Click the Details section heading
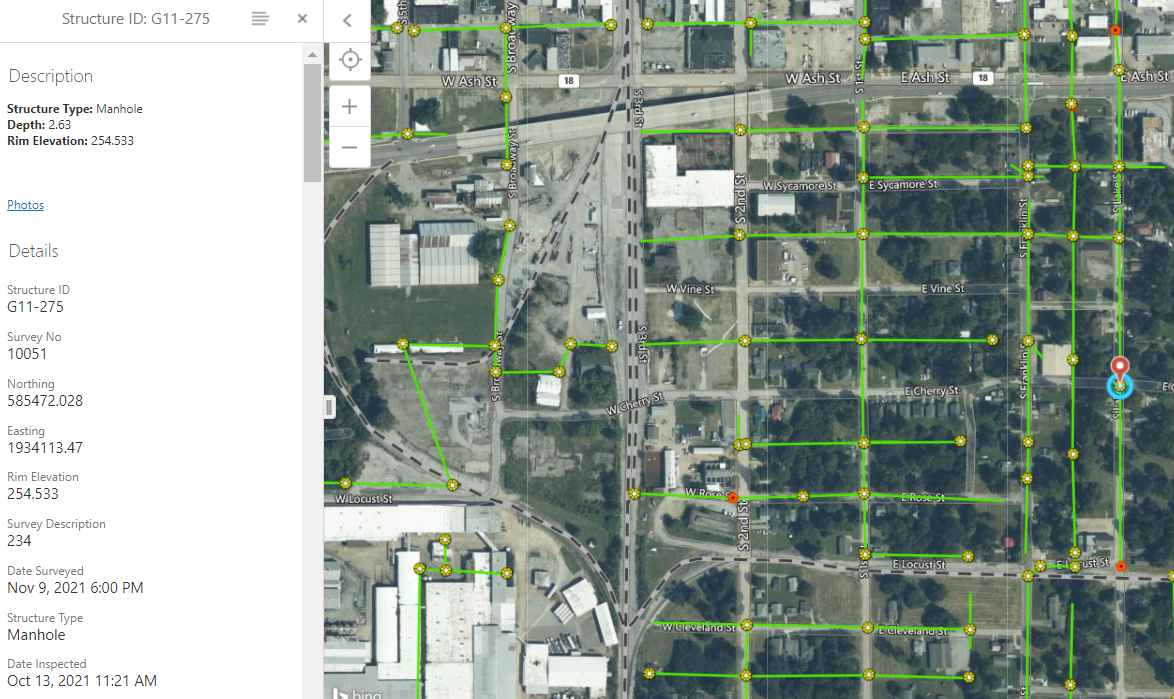Screen dimensions: 1174x699 [34, 251]
